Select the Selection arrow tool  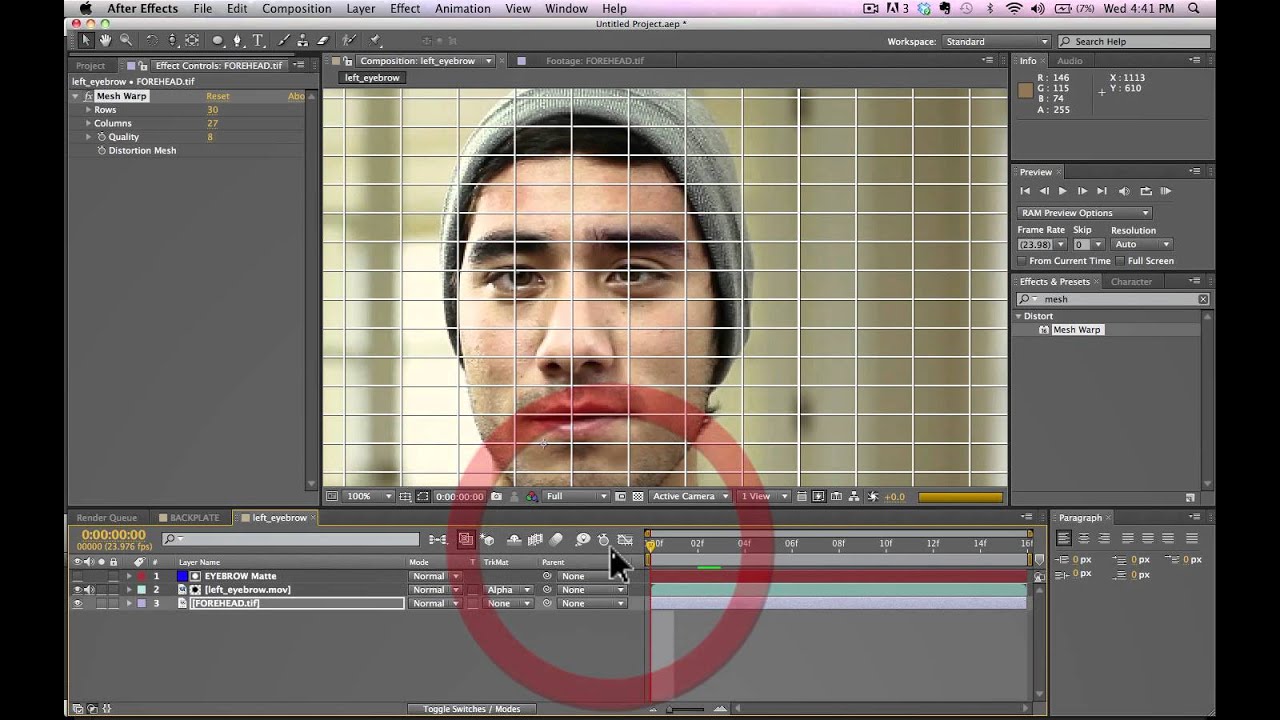coord(86,41)
